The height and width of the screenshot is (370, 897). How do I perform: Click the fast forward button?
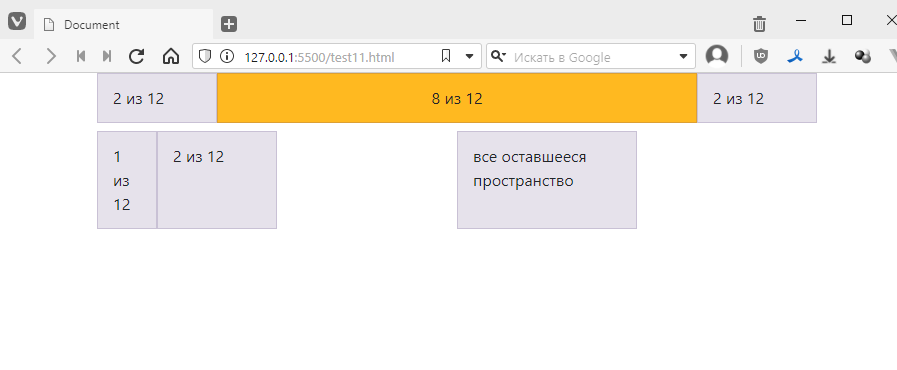106,56
